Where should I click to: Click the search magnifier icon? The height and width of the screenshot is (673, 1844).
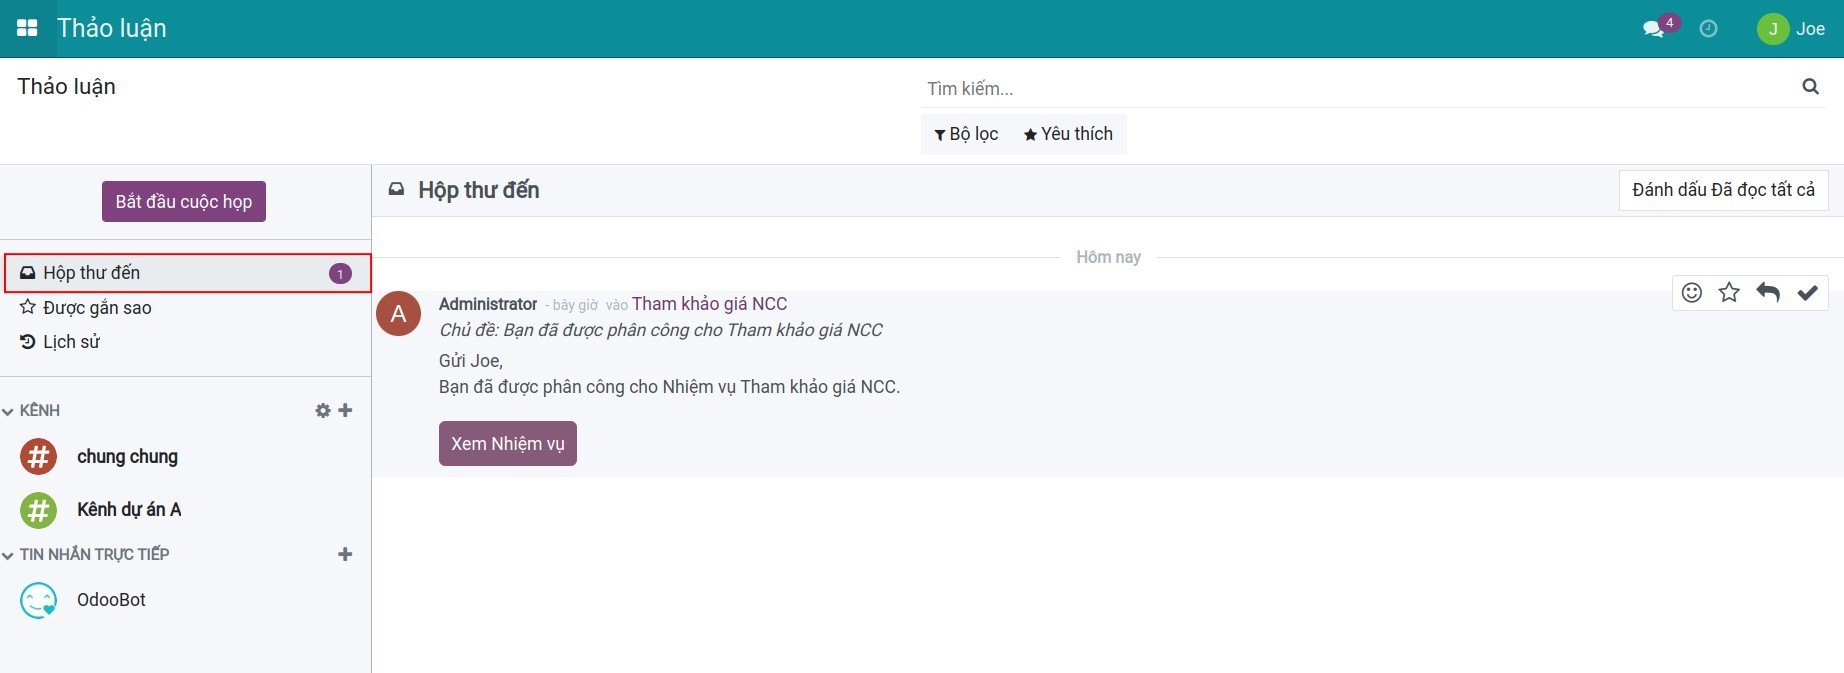(1810, 87)
